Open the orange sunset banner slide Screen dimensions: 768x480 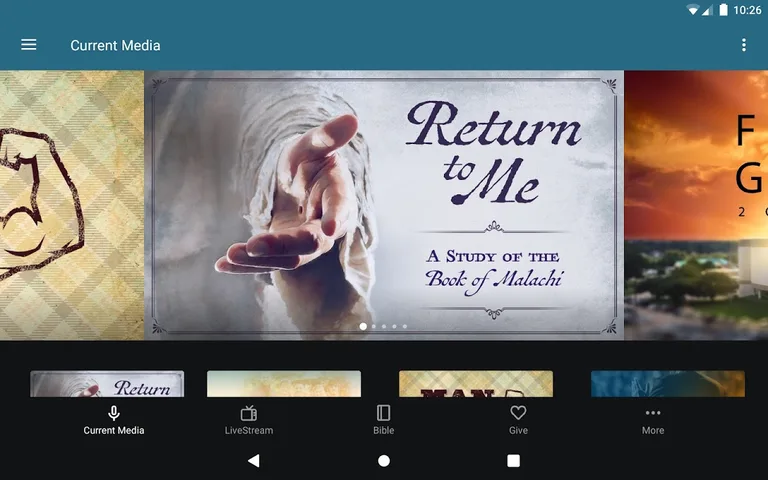pos(696,205)
